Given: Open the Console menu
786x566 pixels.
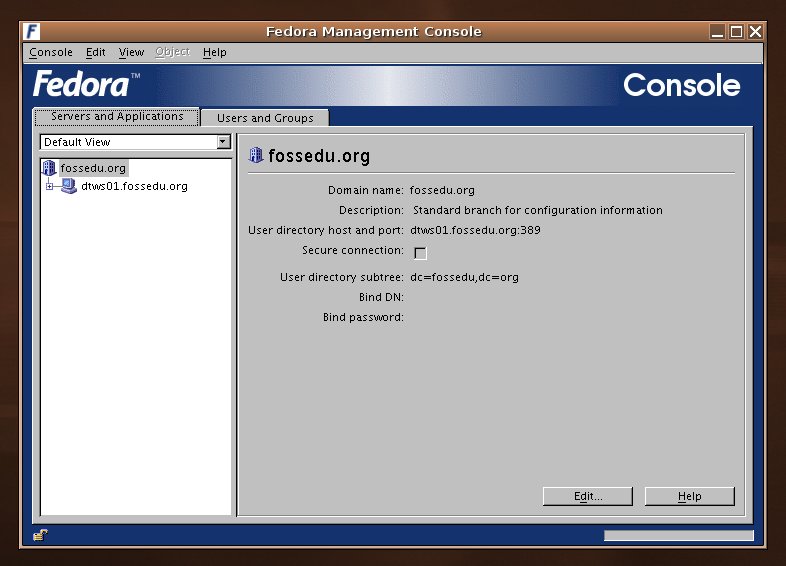Looking at the screenshot, I should pyautogui.click(x=51, y=52).
